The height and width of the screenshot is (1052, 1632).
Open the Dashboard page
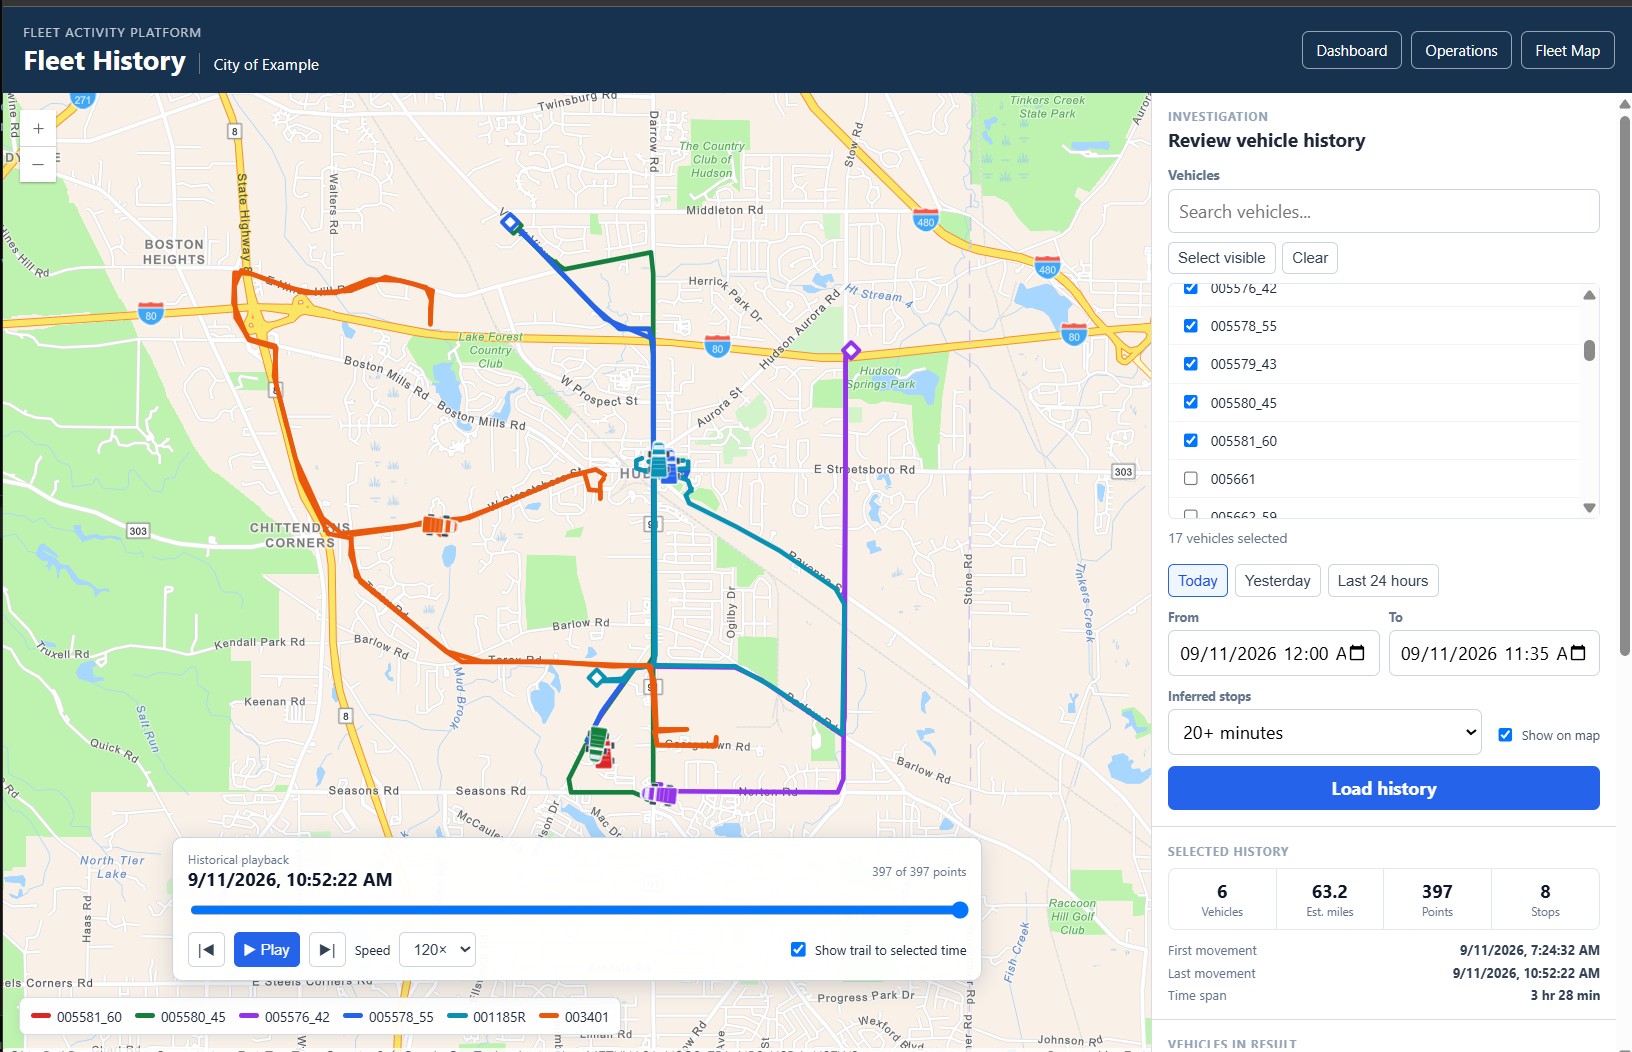click(x=1352, y=51)
